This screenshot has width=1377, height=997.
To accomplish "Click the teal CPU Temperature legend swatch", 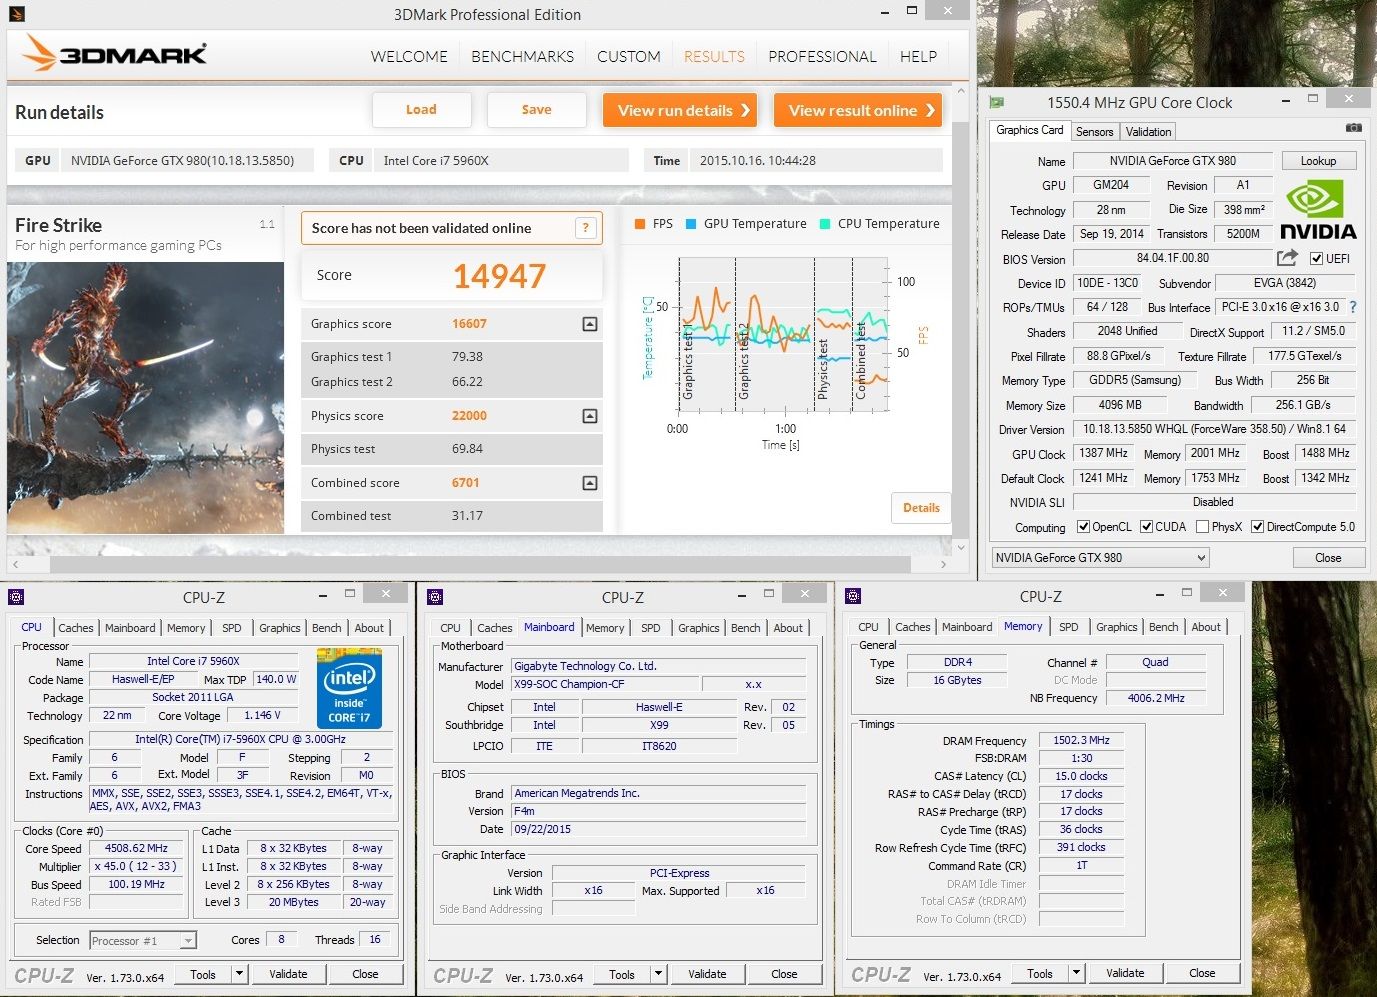I will (x=825, y=224).
